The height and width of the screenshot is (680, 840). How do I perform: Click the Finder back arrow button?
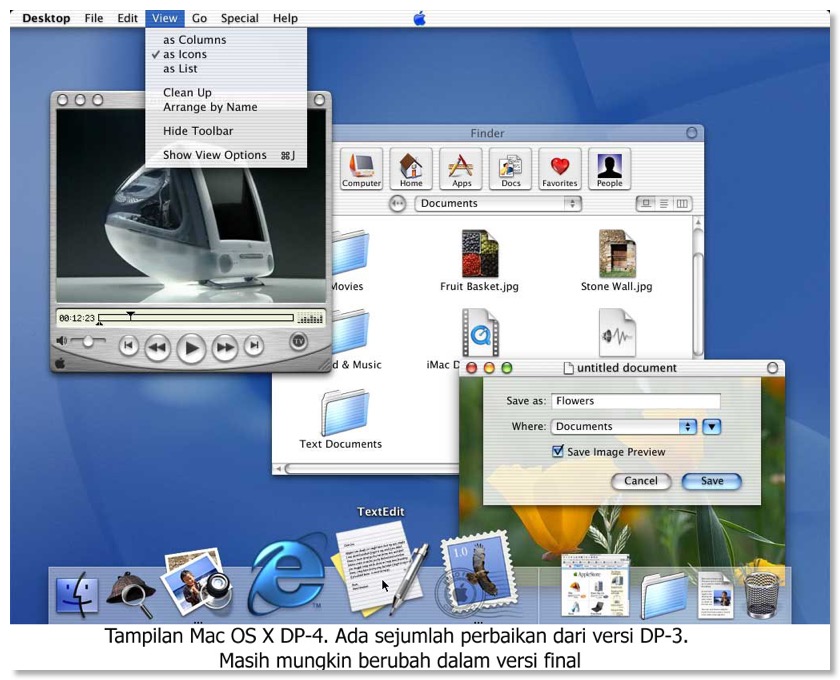[x=398, y=204]
